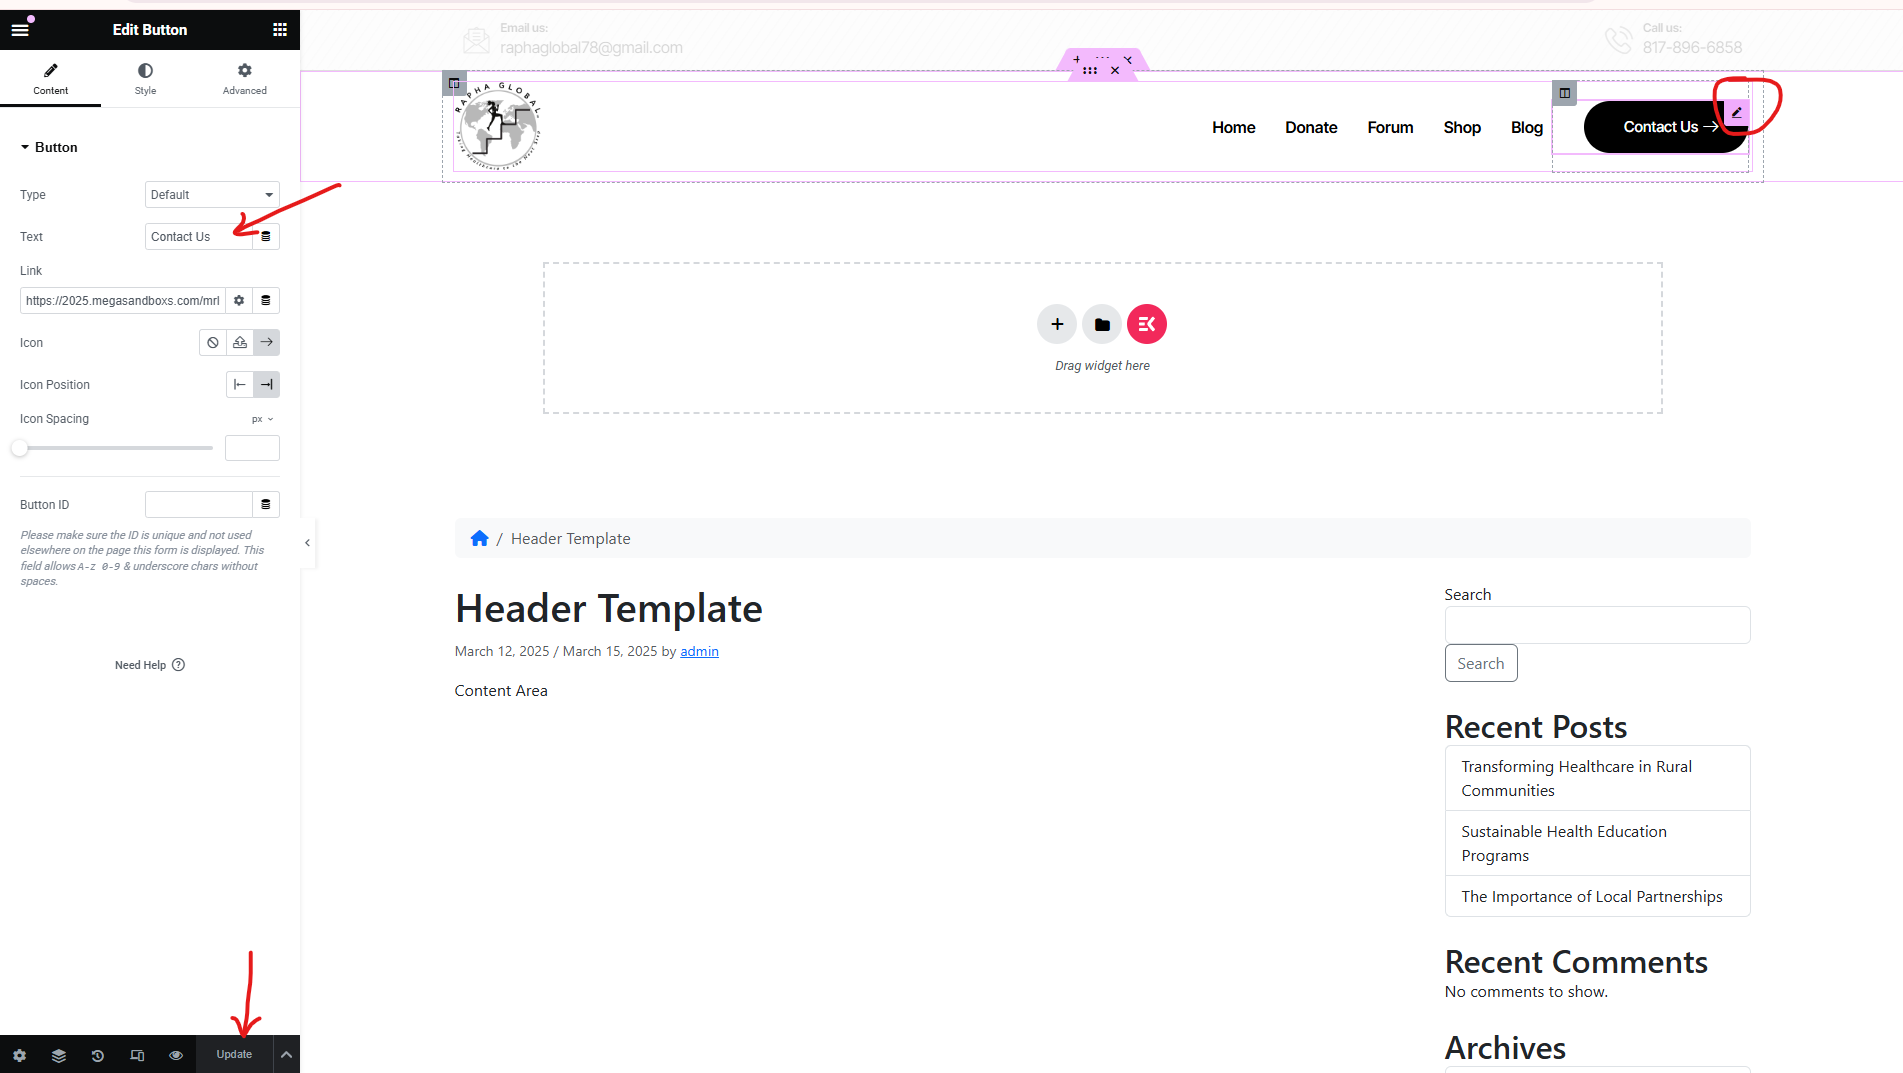Open the History panel icon

[98, 1055]
